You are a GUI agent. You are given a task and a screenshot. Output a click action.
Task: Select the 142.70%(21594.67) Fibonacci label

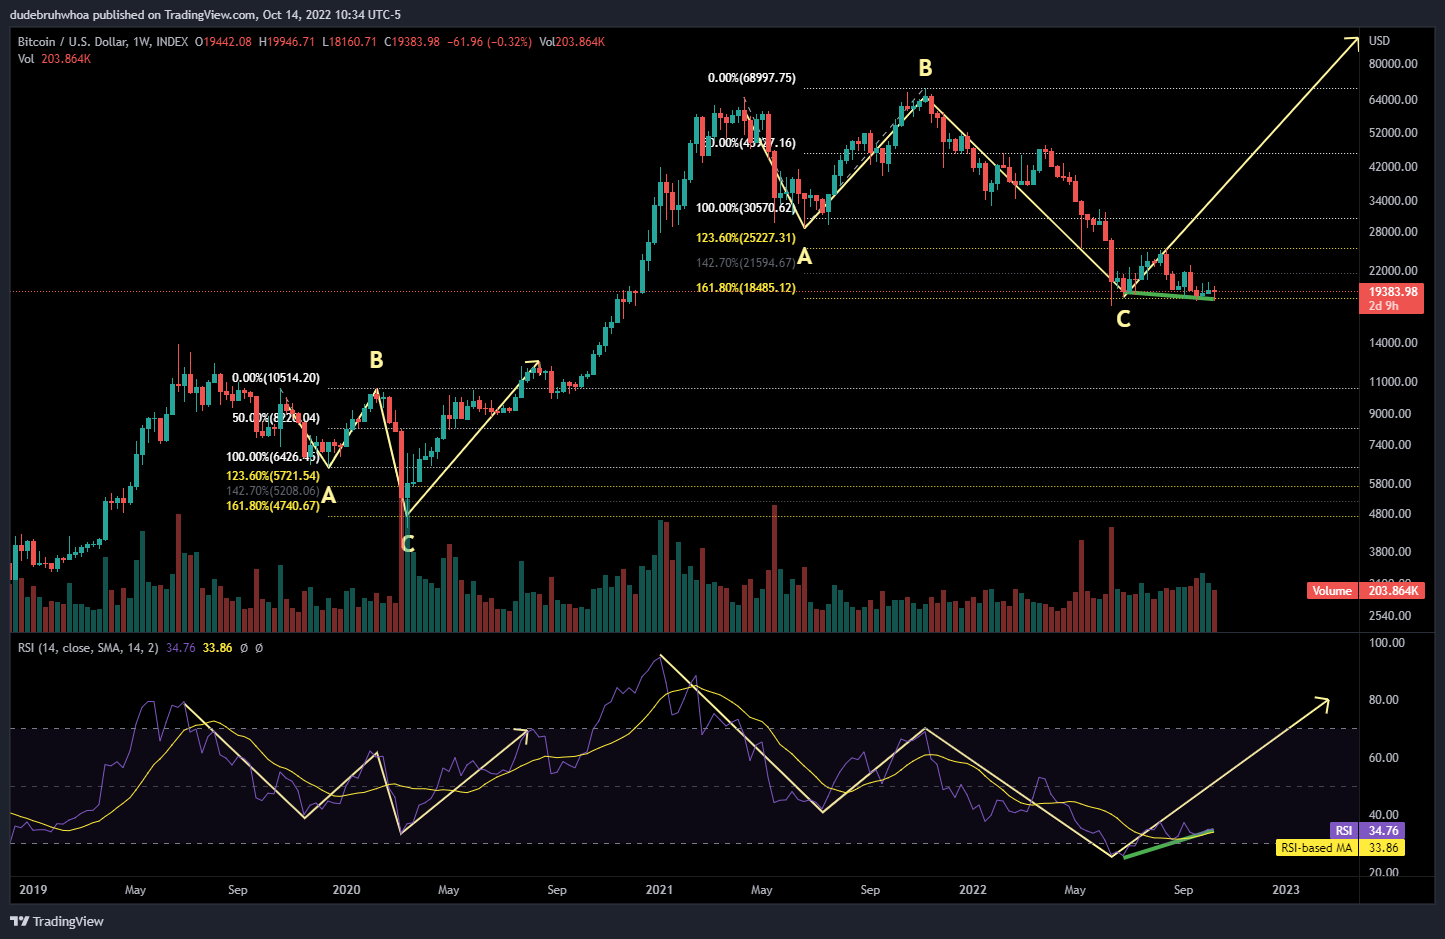[746, 263]
